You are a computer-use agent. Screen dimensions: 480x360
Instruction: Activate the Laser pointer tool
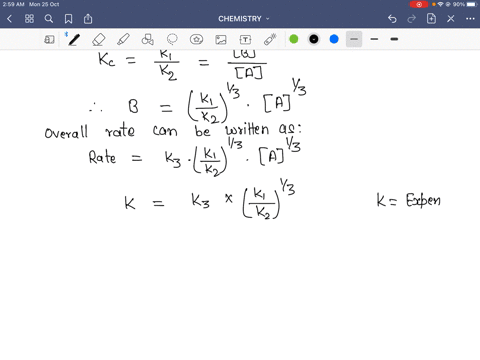coord(270,39)
